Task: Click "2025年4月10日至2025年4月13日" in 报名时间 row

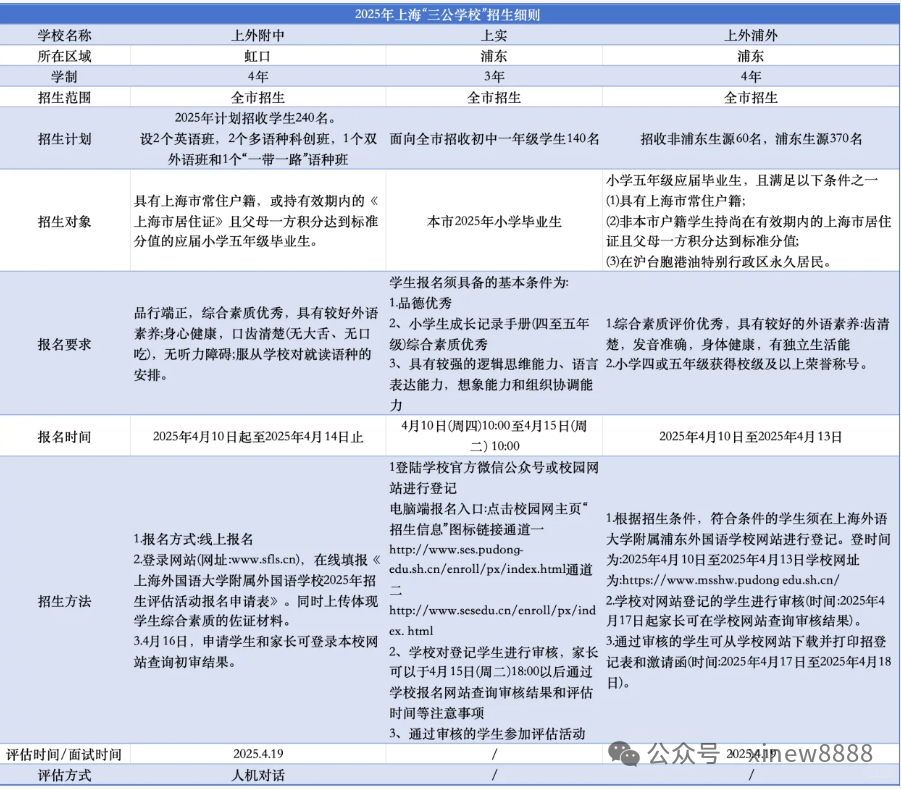Action: coord(750,436)
